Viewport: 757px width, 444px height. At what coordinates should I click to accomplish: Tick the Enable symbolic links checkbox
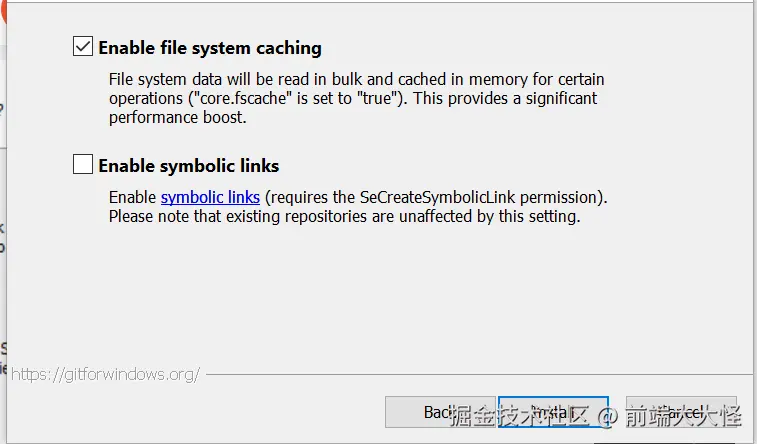83,165
